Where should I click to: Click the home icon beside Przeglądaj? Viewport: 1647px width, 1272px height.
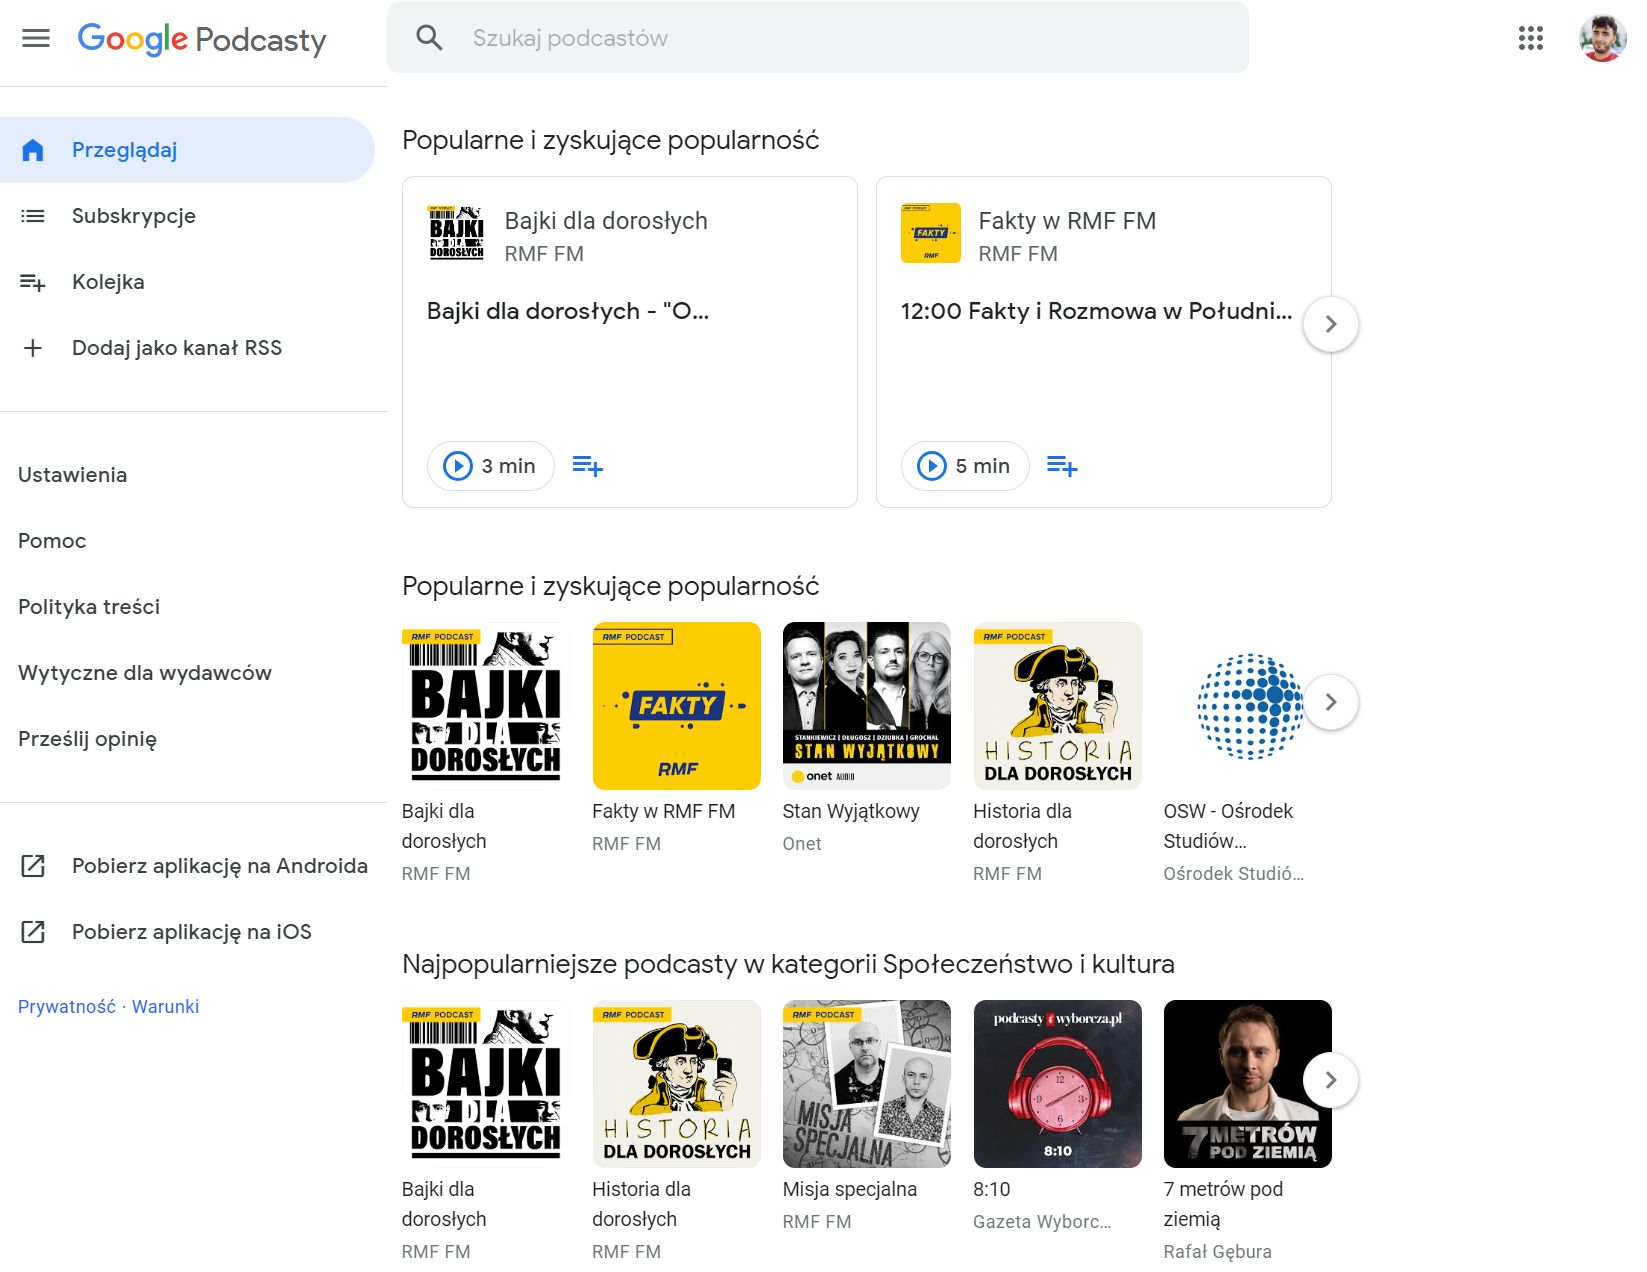coord(33,150)
